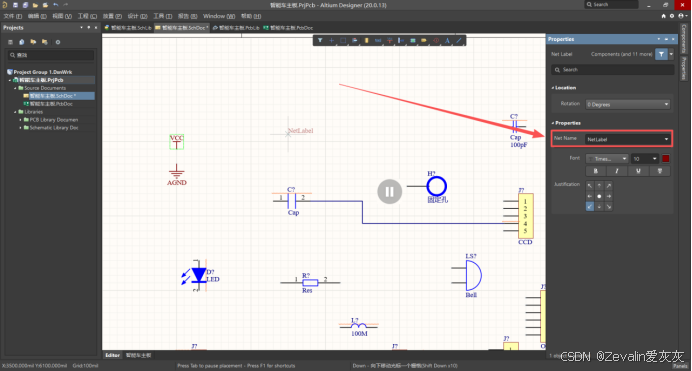Expand the PCB Library Documents folder

[20, 120]
